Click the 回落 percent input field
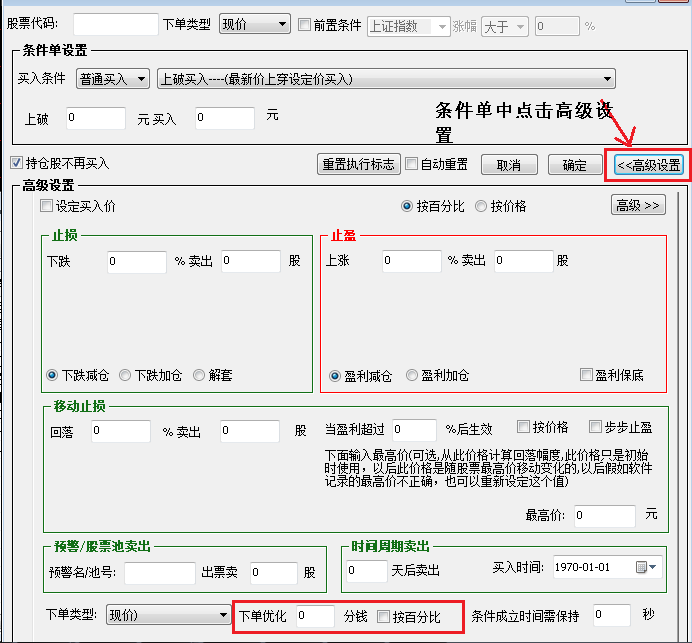The width and height of the screenshot is (692, 643). (x=121, y=431)
